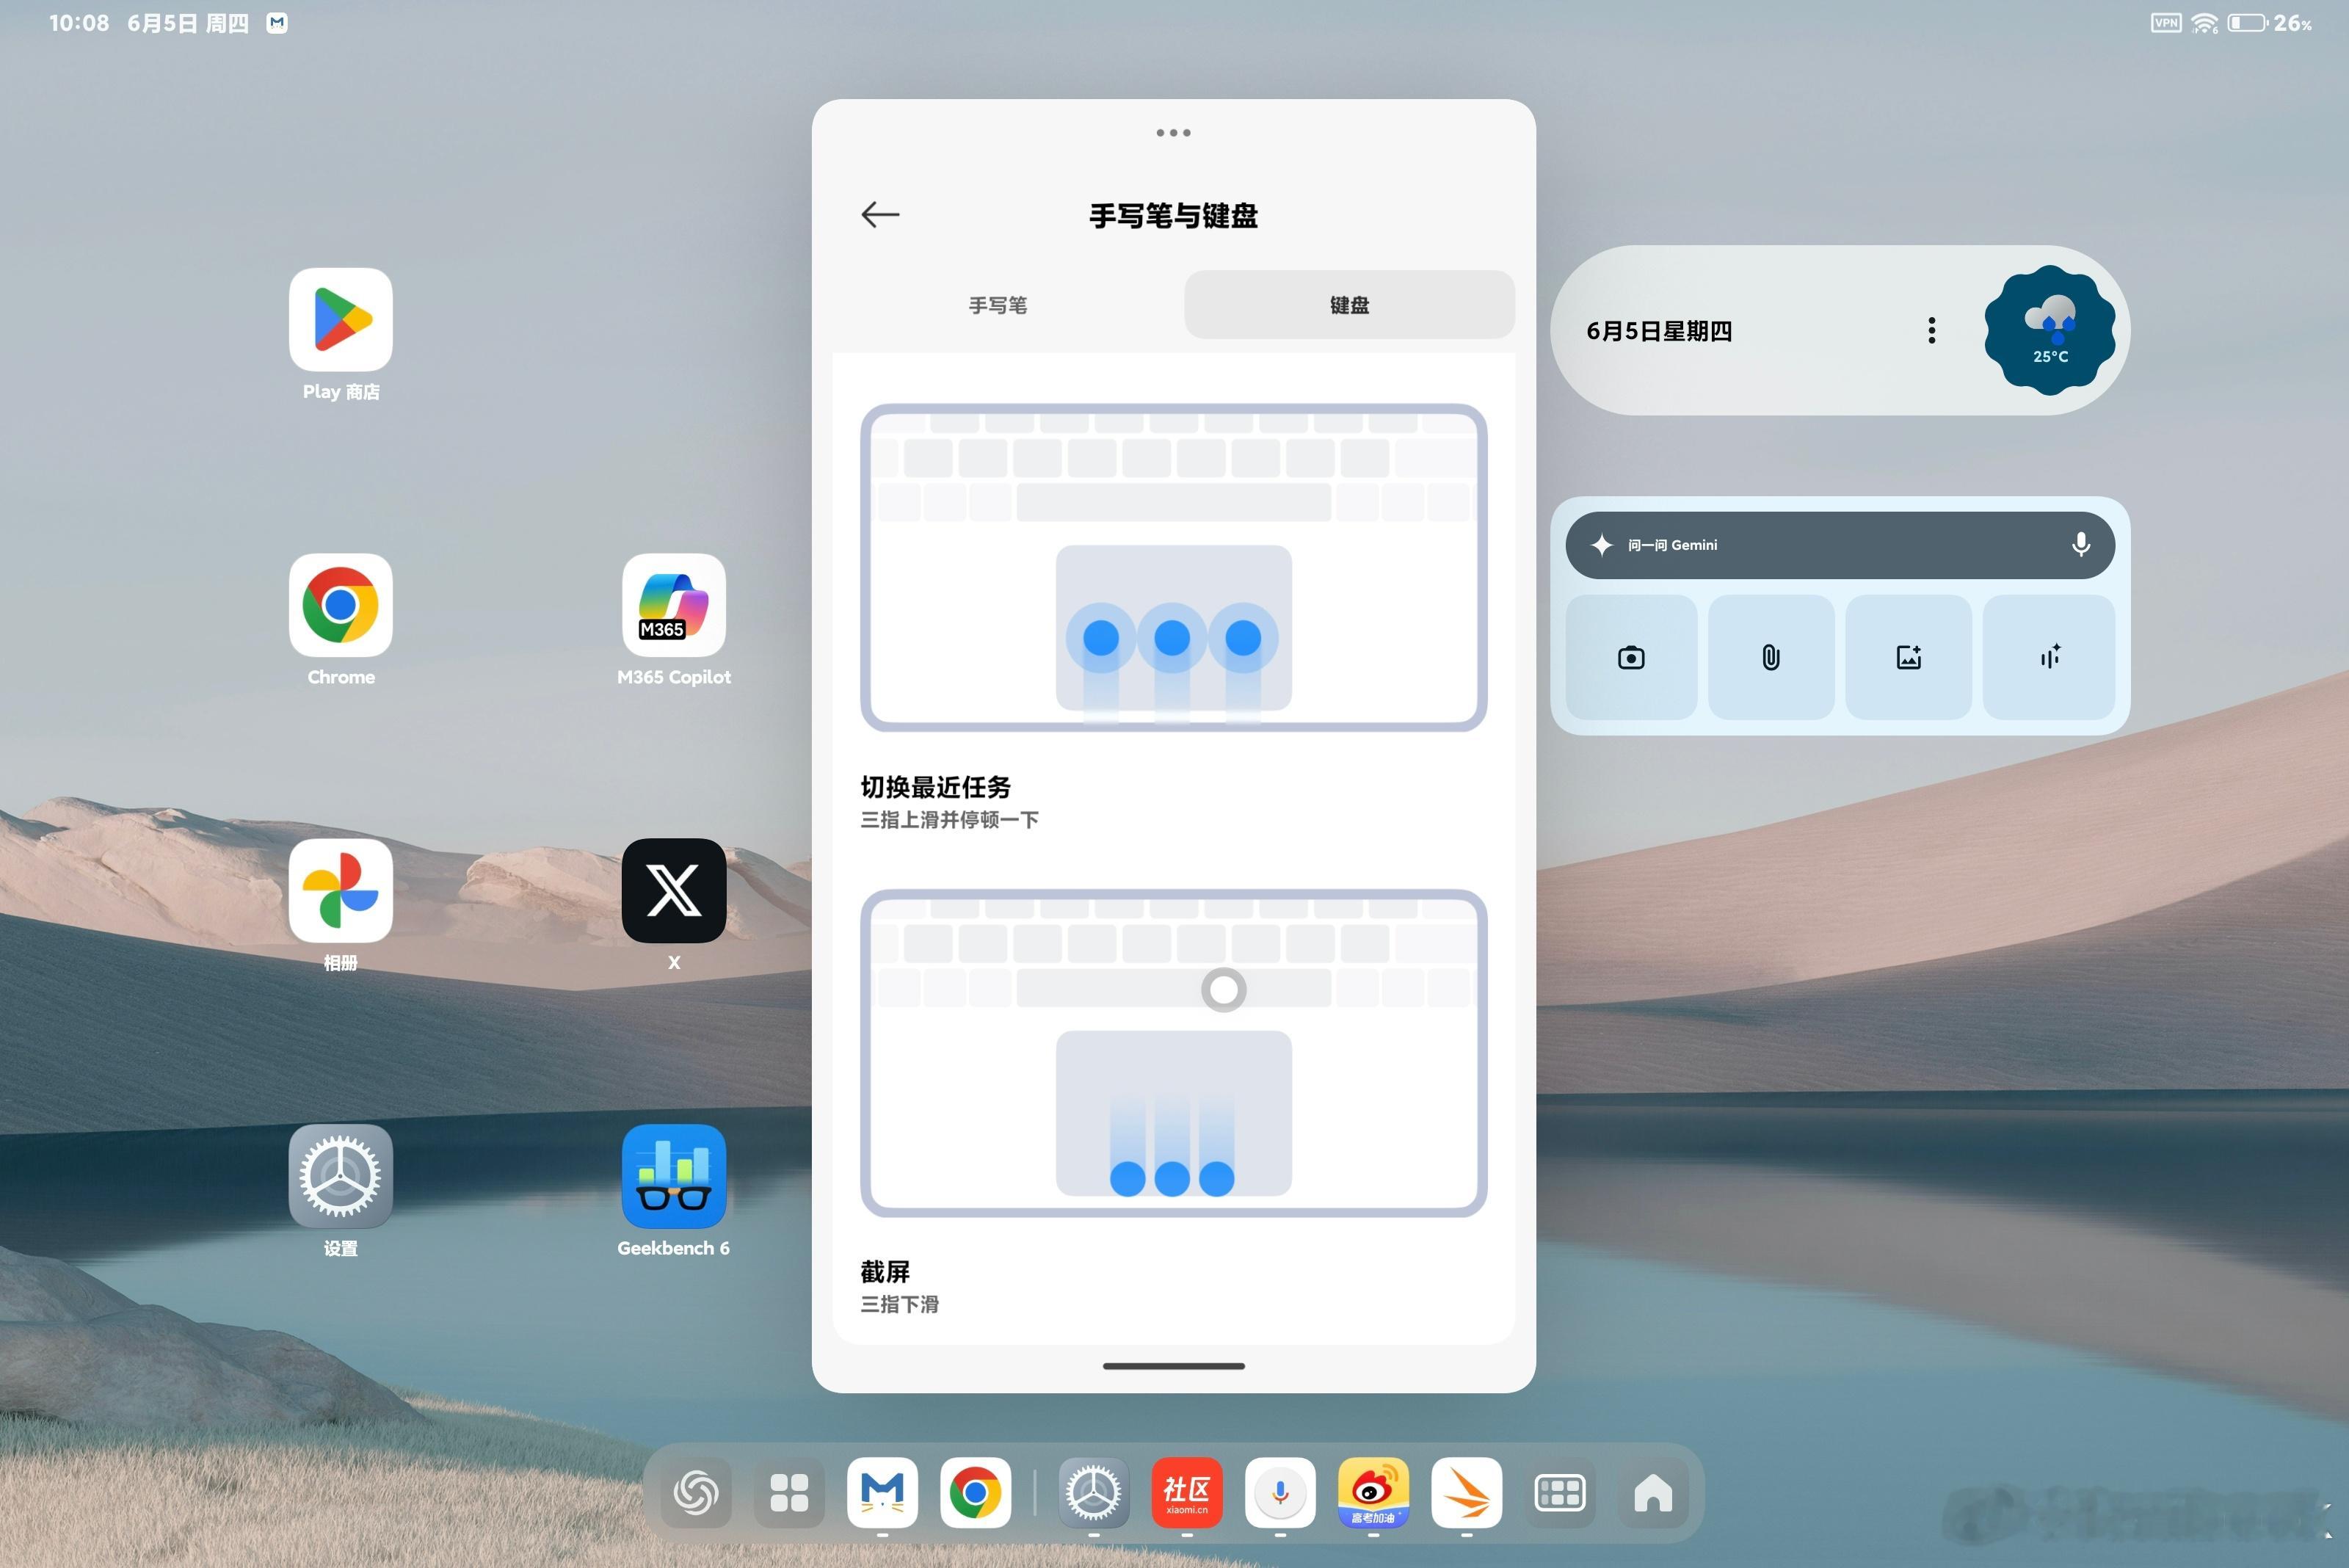
Task: Switch to the 手写笔 tab
Action: 998,305
